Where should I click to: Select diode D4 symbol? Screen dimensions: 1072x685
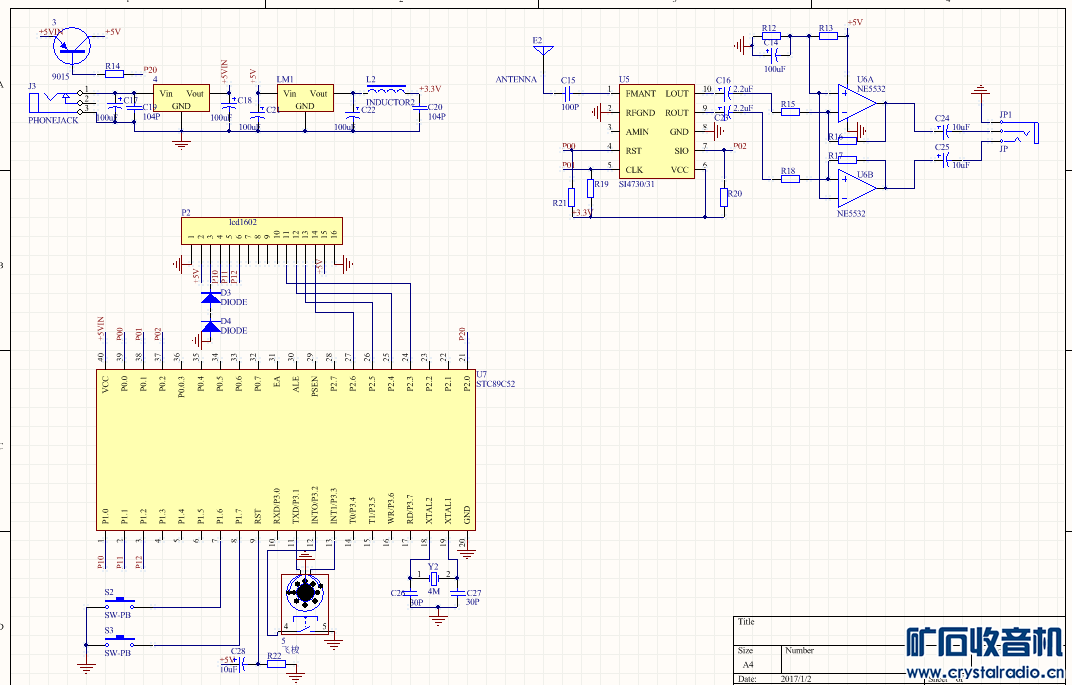tap(211, 326)
